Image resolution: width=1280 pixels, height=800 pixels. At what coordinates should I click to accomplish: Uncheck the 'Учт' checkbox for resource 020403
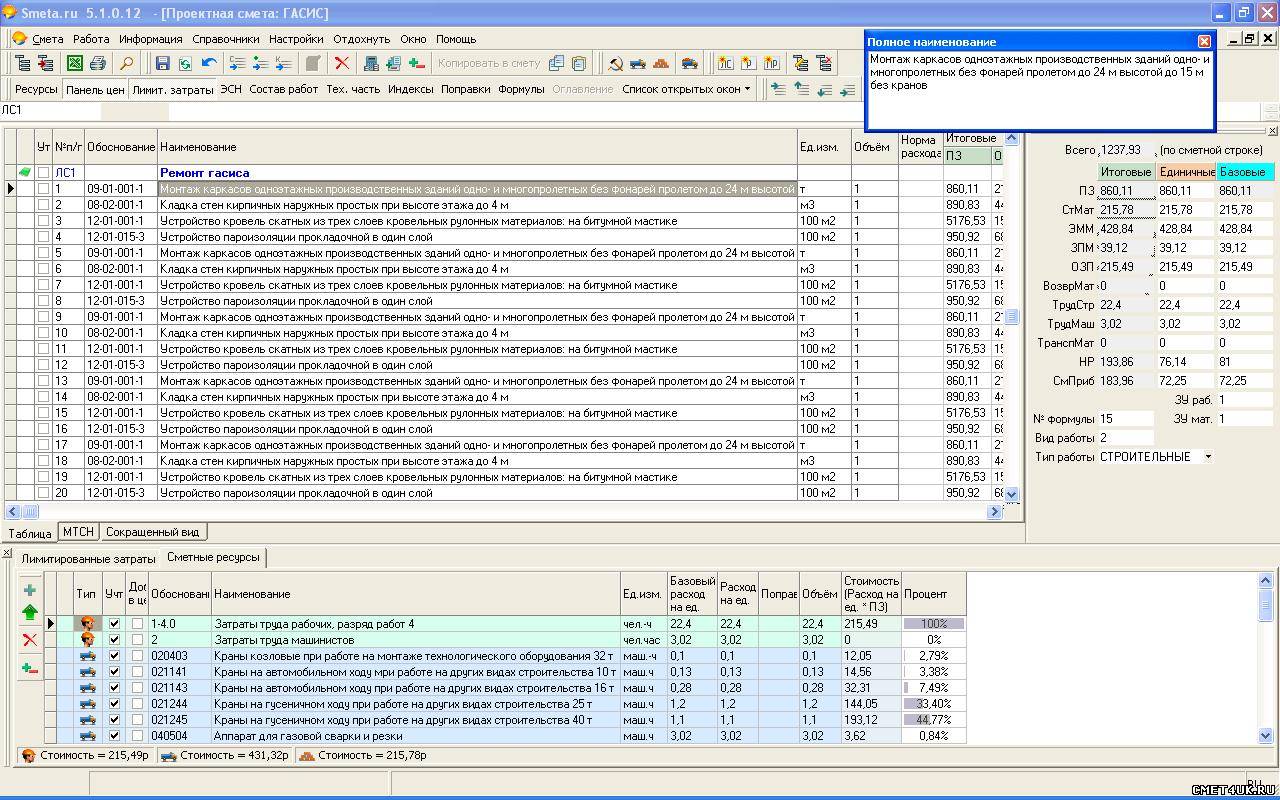click(x=114, y=656)
